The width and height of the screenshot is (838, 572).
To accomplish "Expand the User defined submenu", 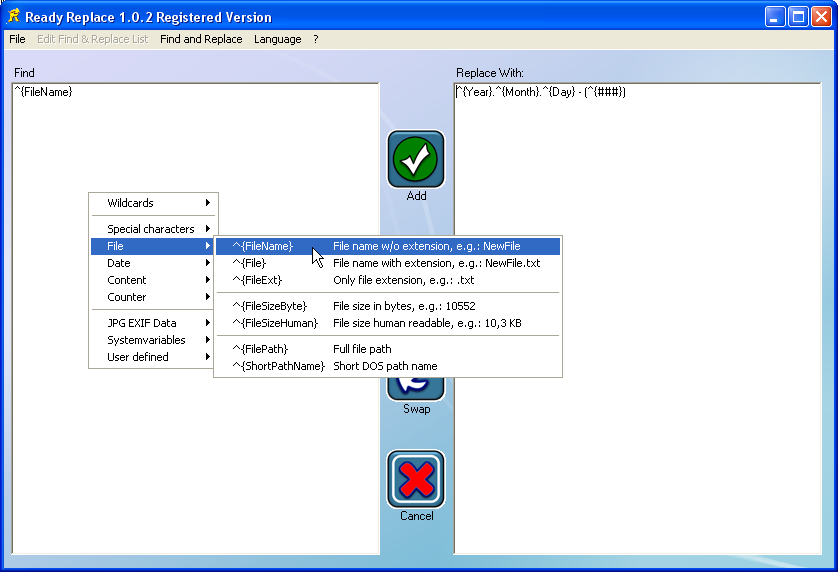I will tap(154, 357).
